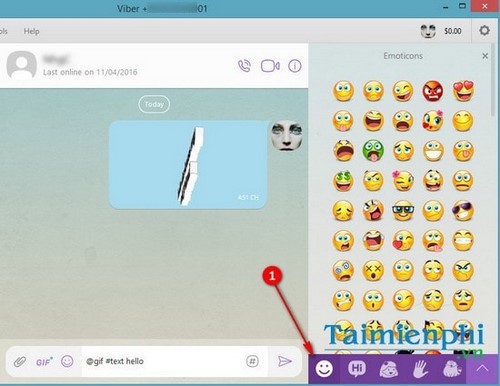Insert the purple sunglasses emoticon
Viewport: 500px width, 386px height.
tap(463, 211)
